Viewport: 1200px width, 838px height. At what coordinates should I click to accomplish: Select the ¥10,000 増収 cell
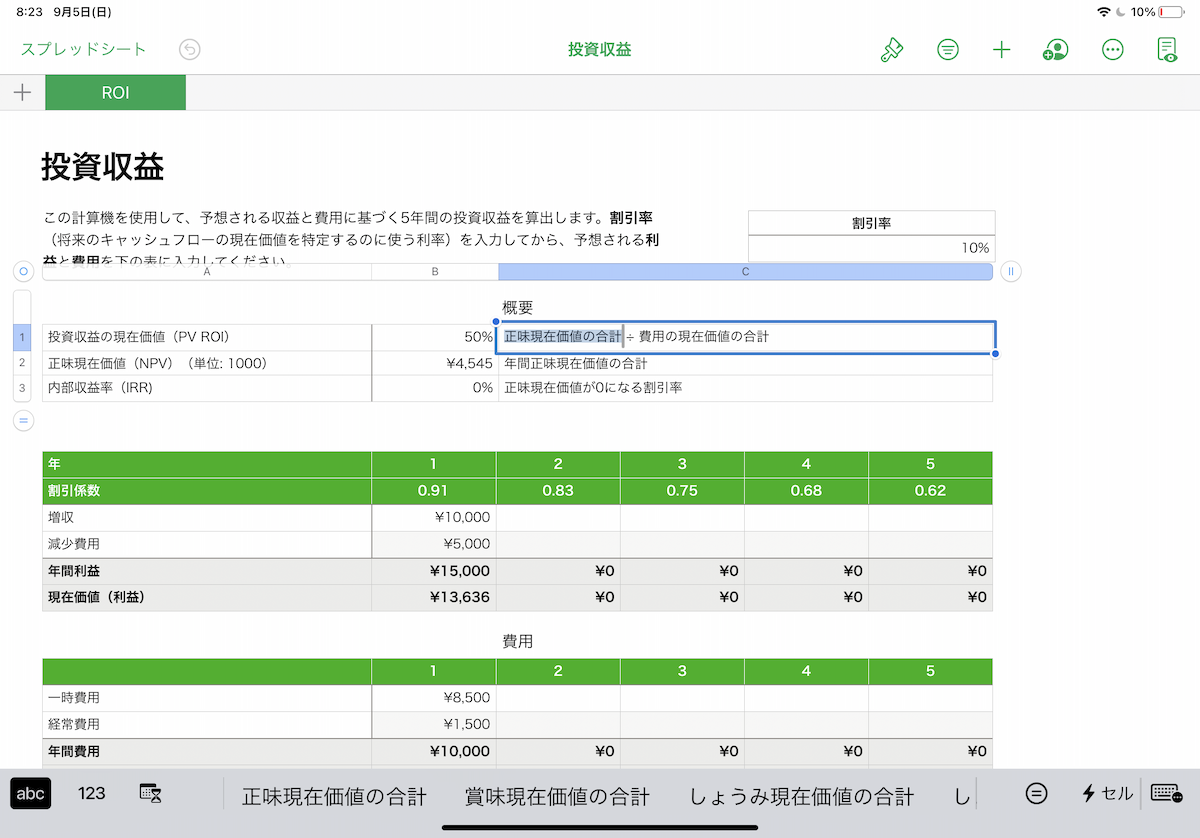click(434, 517)
